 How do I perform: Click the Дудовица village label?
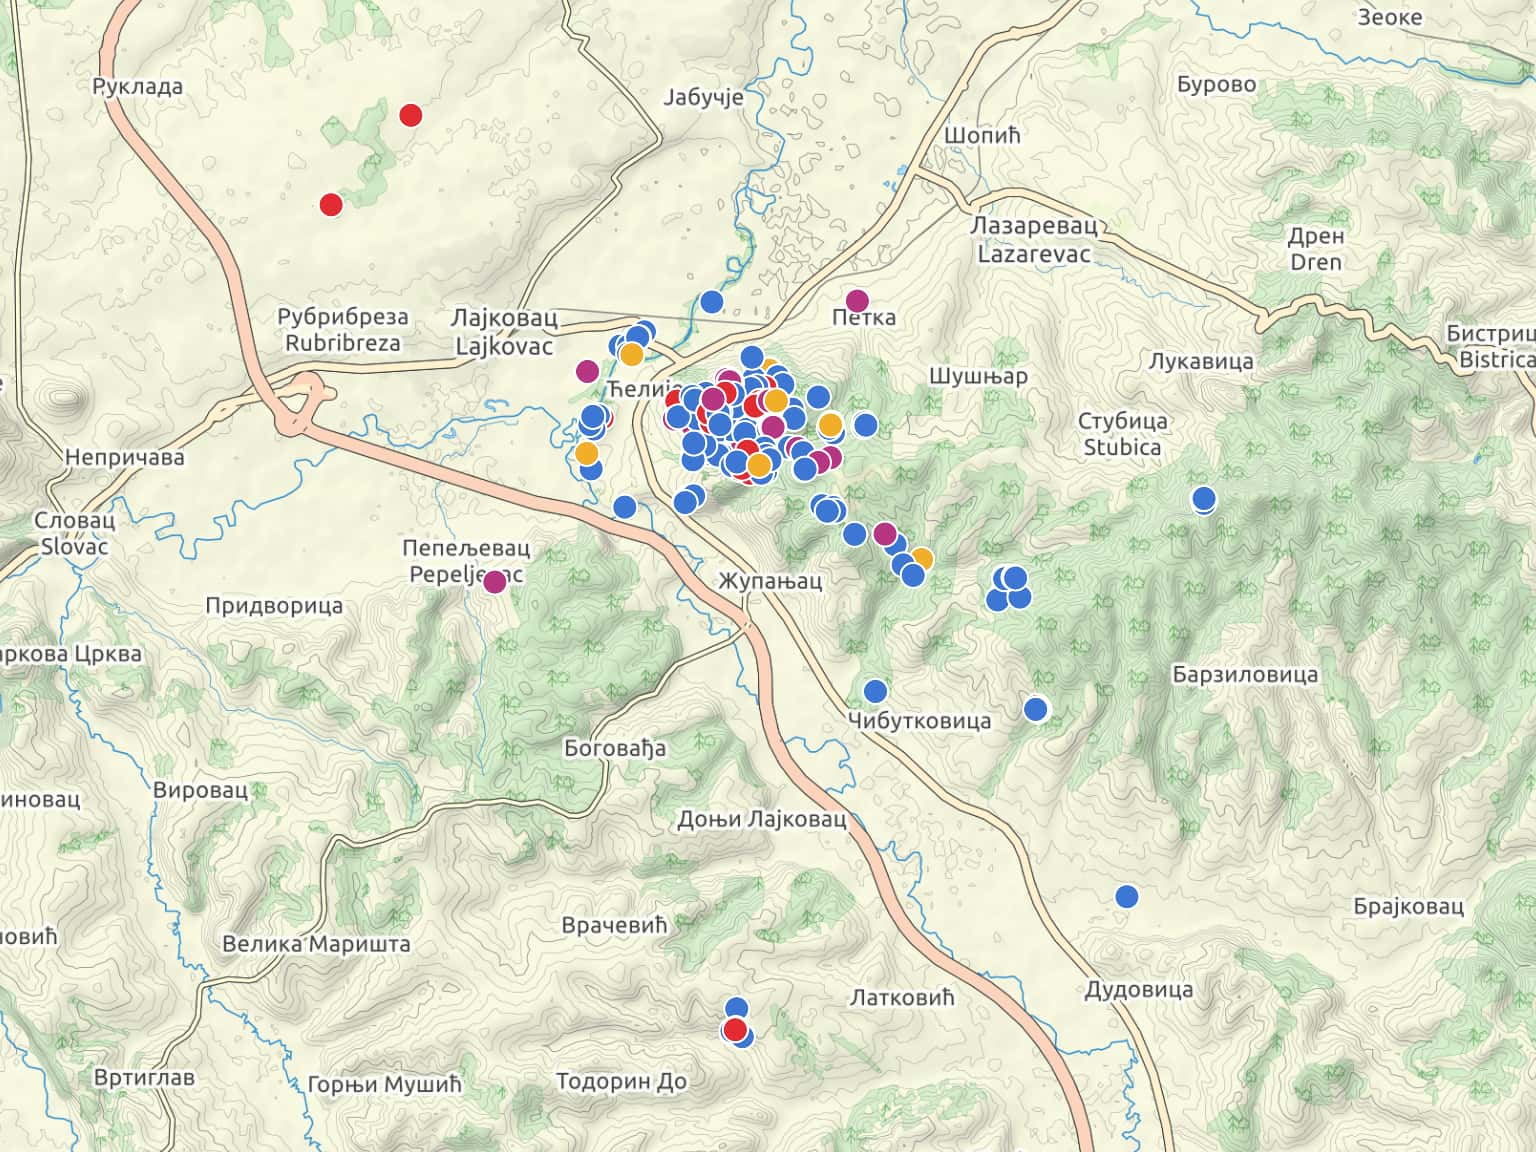[x=1139, y=990]
